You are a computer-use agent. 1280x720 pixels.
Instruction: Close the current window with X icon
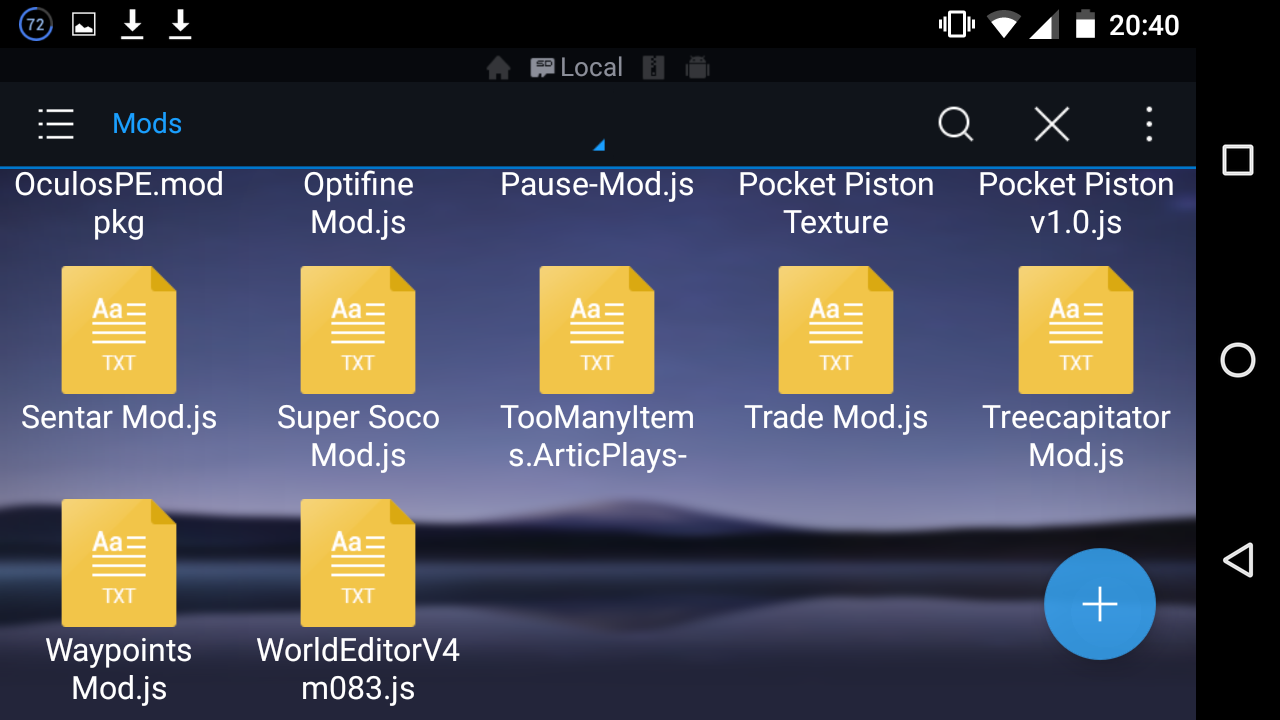point(1052,124)
